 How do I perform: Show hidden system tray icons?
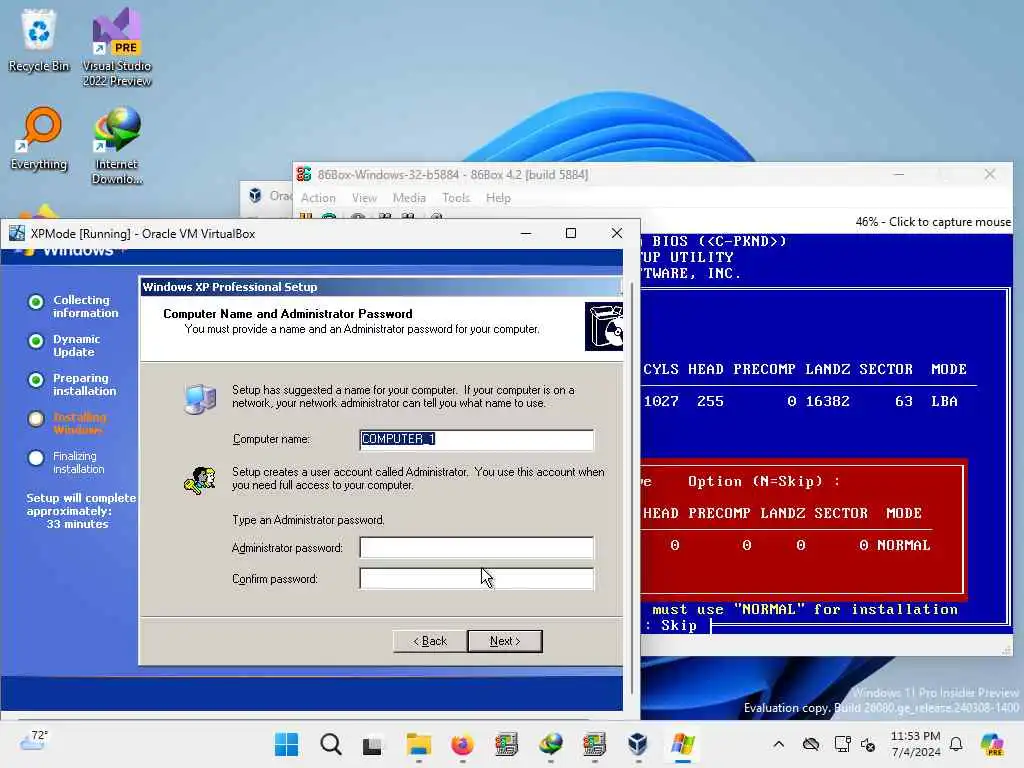(778, 744)
